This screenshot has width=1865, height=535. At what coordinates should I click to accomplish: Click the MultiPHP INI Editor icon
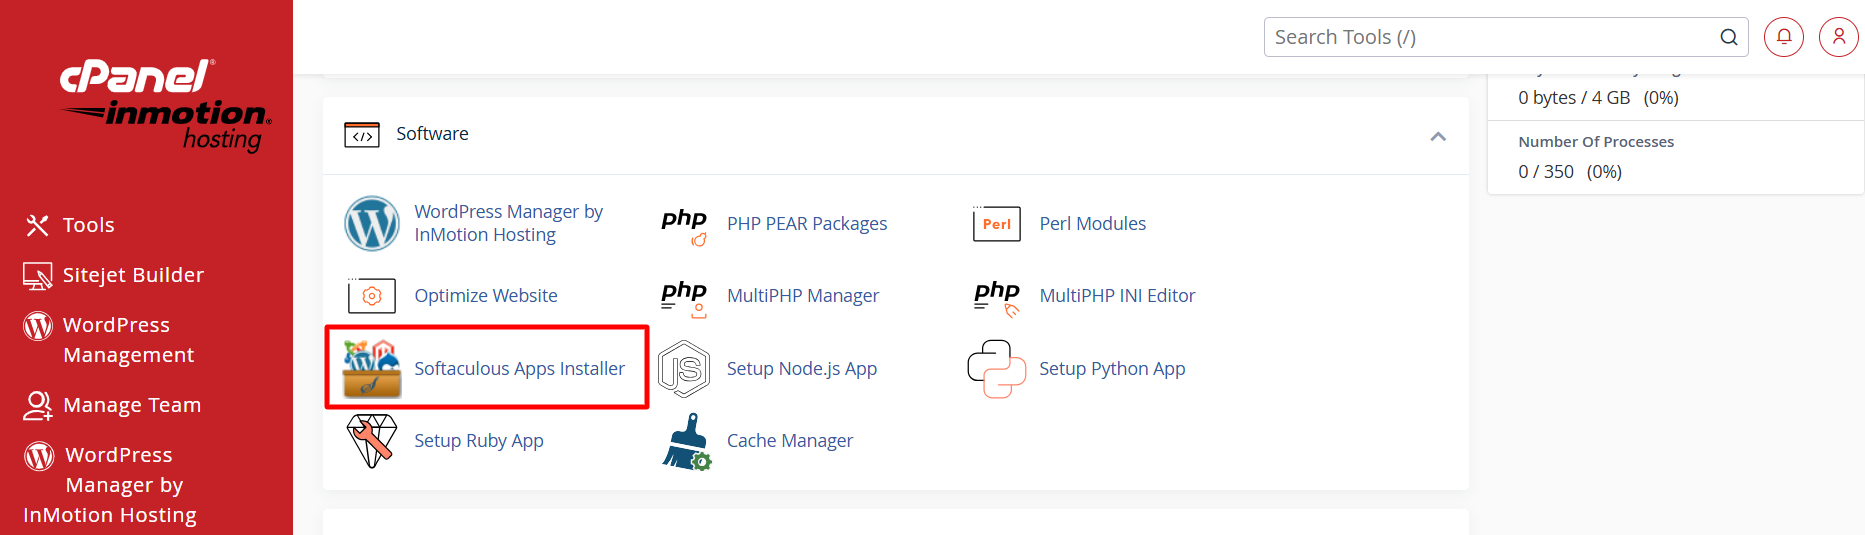coord(997,298)
